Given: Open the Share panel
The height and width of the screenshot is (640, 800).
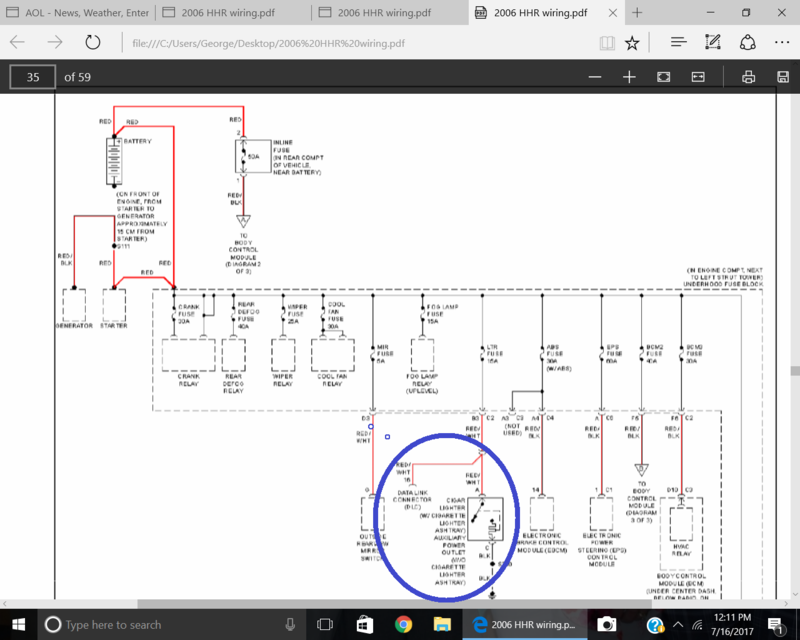Looking at the screenshot, I should tap(747, 43).
